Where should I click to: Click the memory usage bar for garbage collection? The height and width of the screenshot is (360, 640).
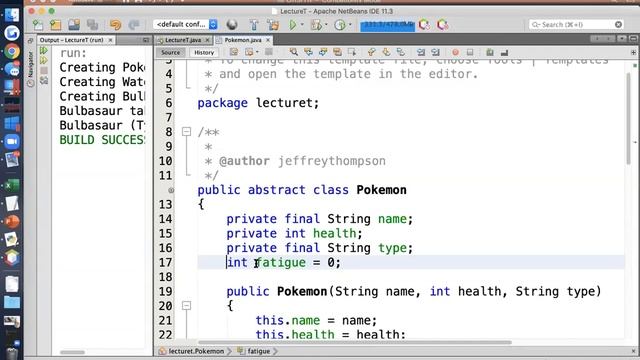[387, 25]
